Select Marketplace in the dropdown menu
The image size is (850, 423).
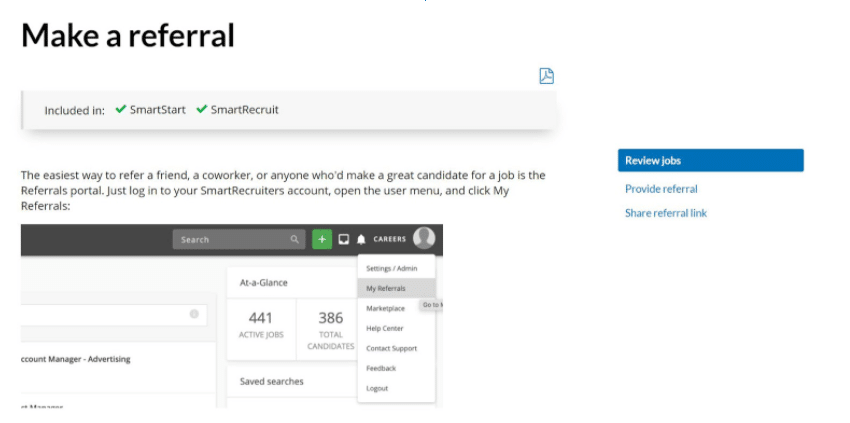(x=385, y=308)
